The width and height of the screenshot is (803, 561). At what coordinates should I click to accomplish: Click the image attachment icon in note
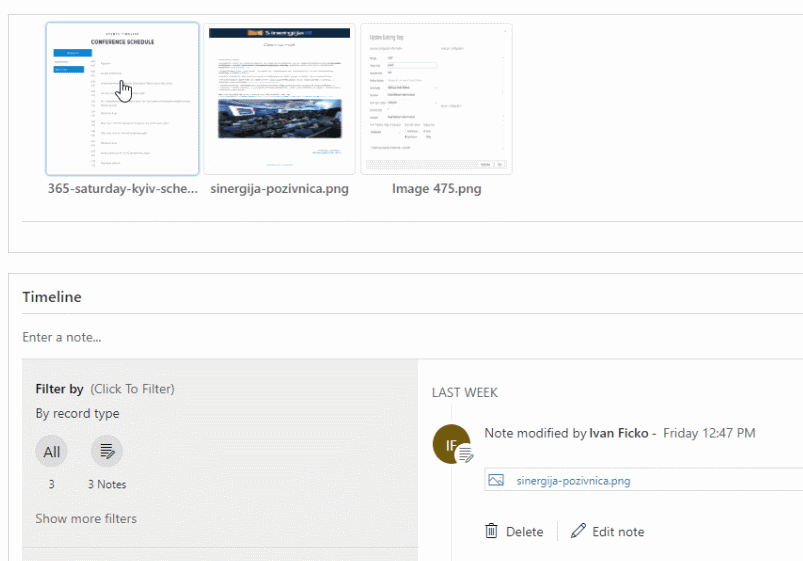click(x=496, y=481)
